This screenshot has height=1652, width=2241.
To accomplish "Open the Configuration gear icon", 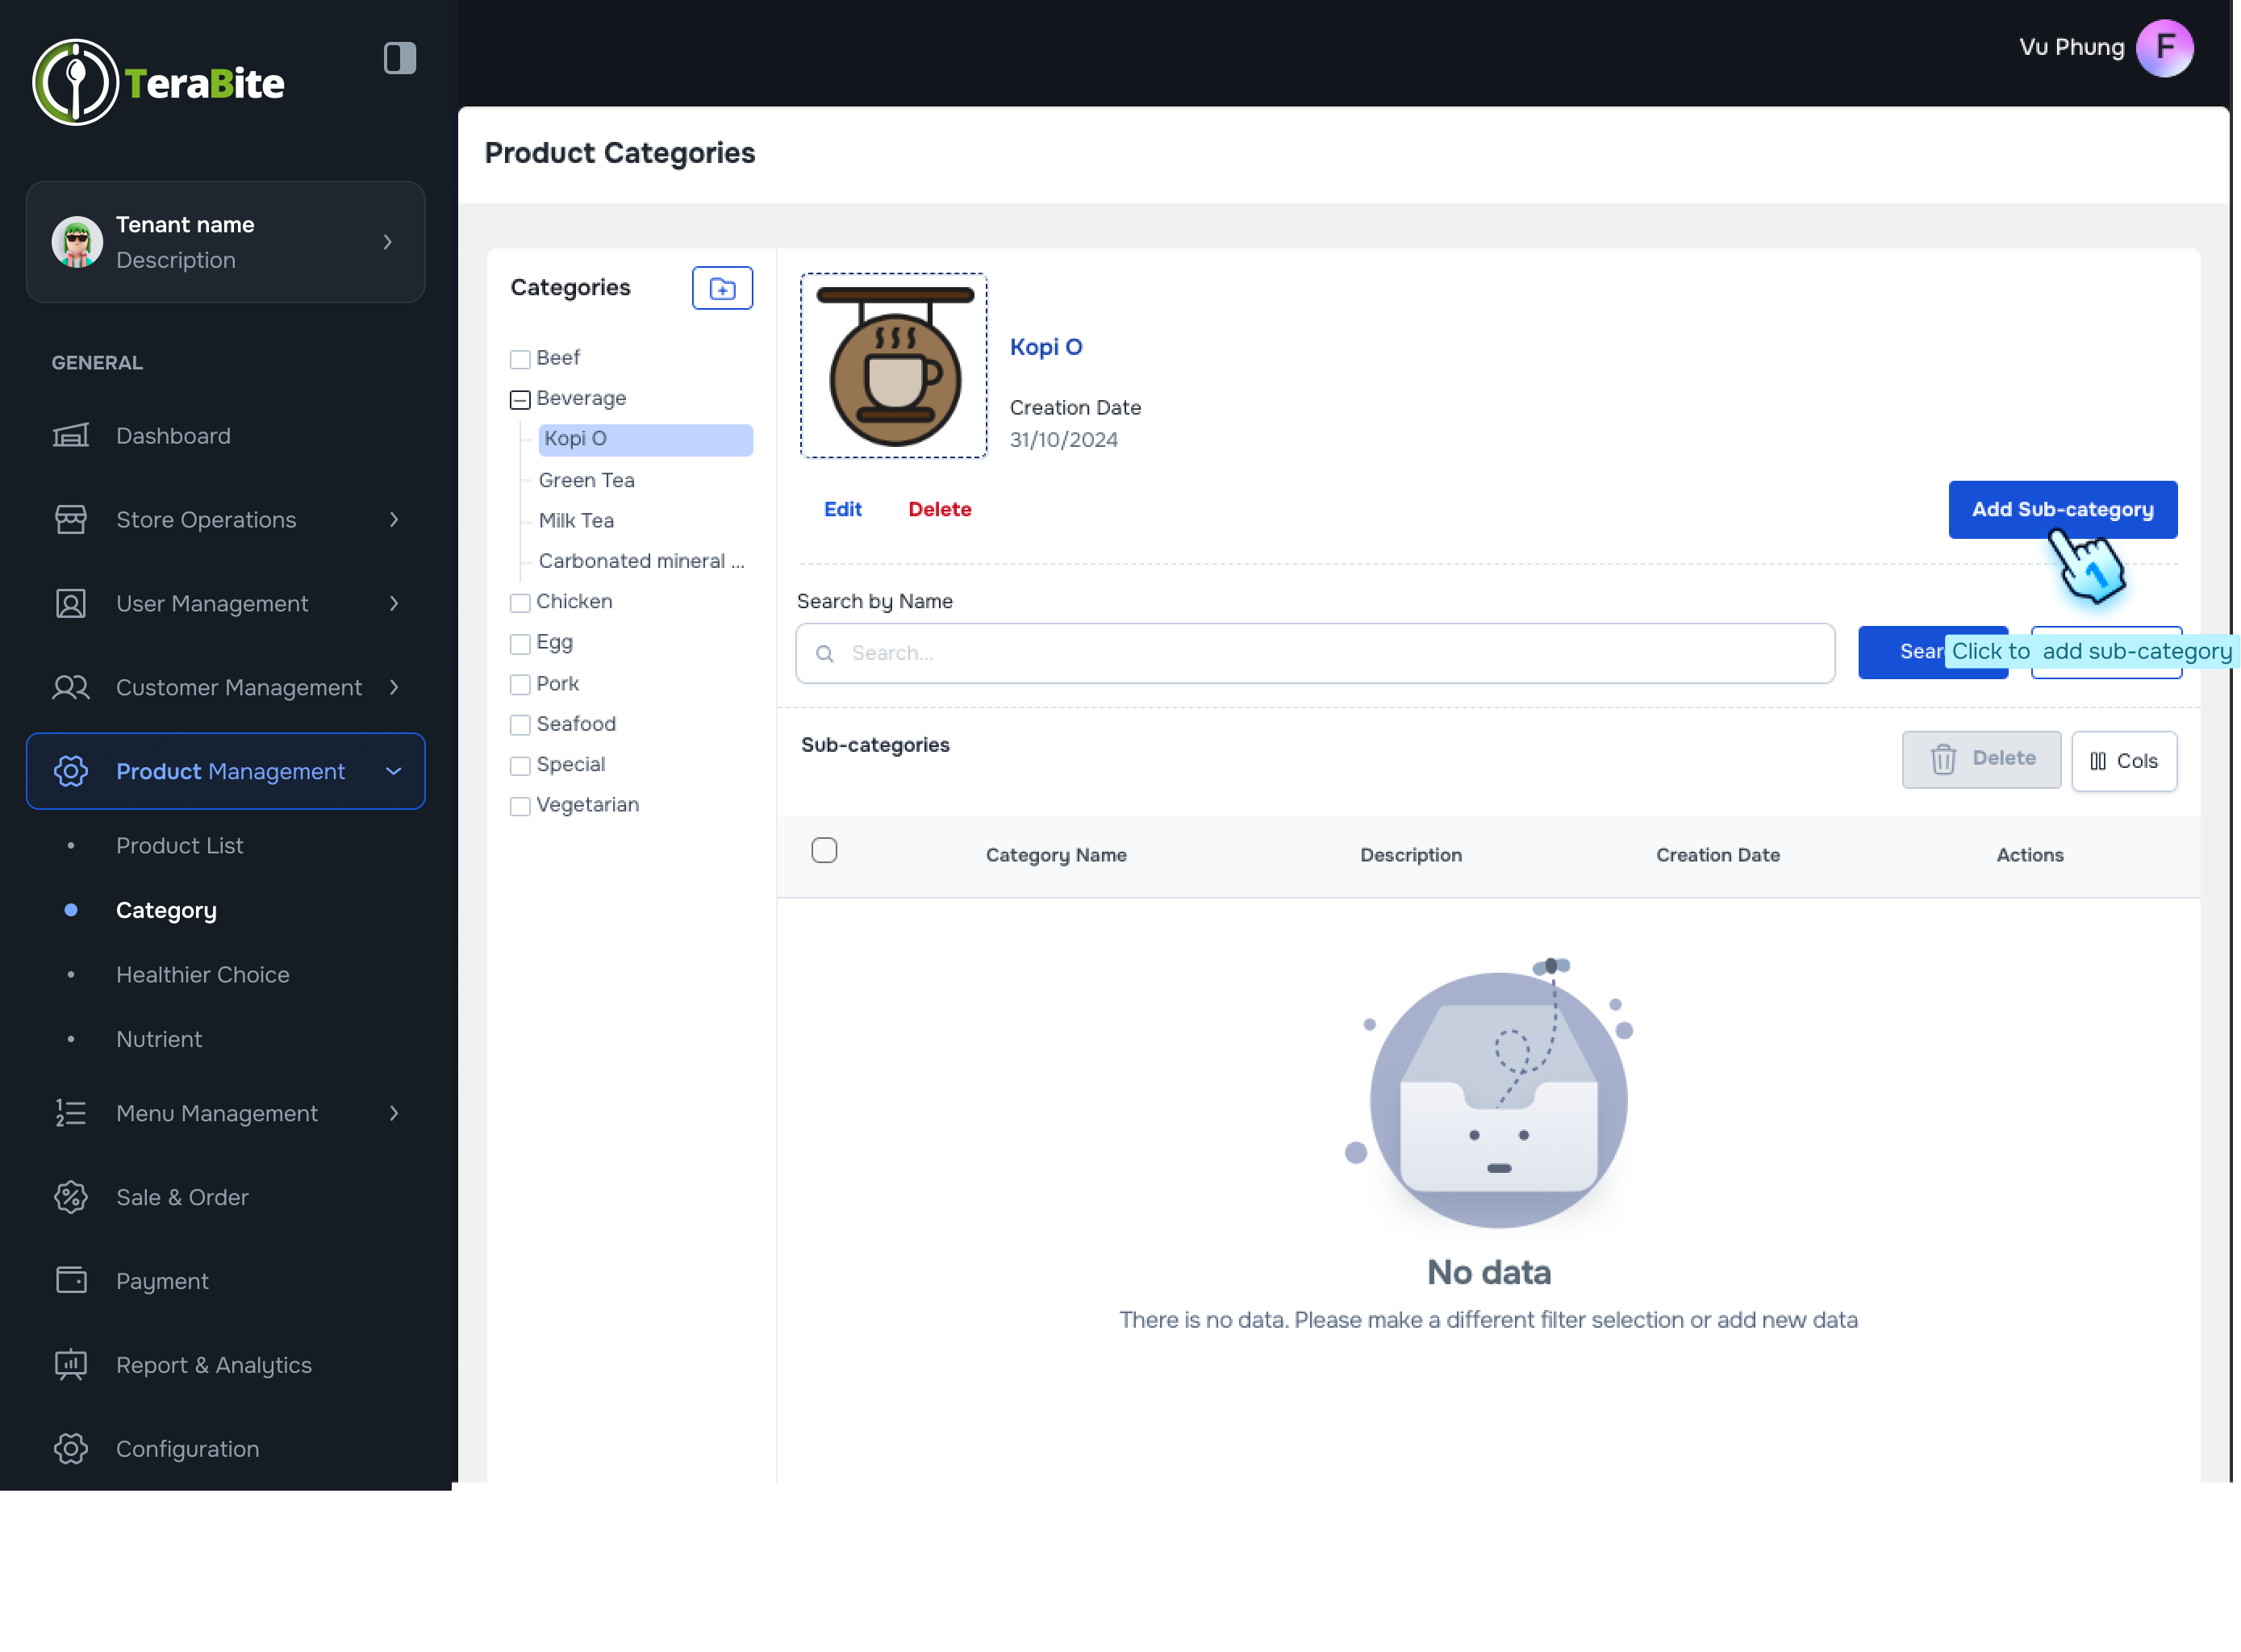I will [71, 1449].
